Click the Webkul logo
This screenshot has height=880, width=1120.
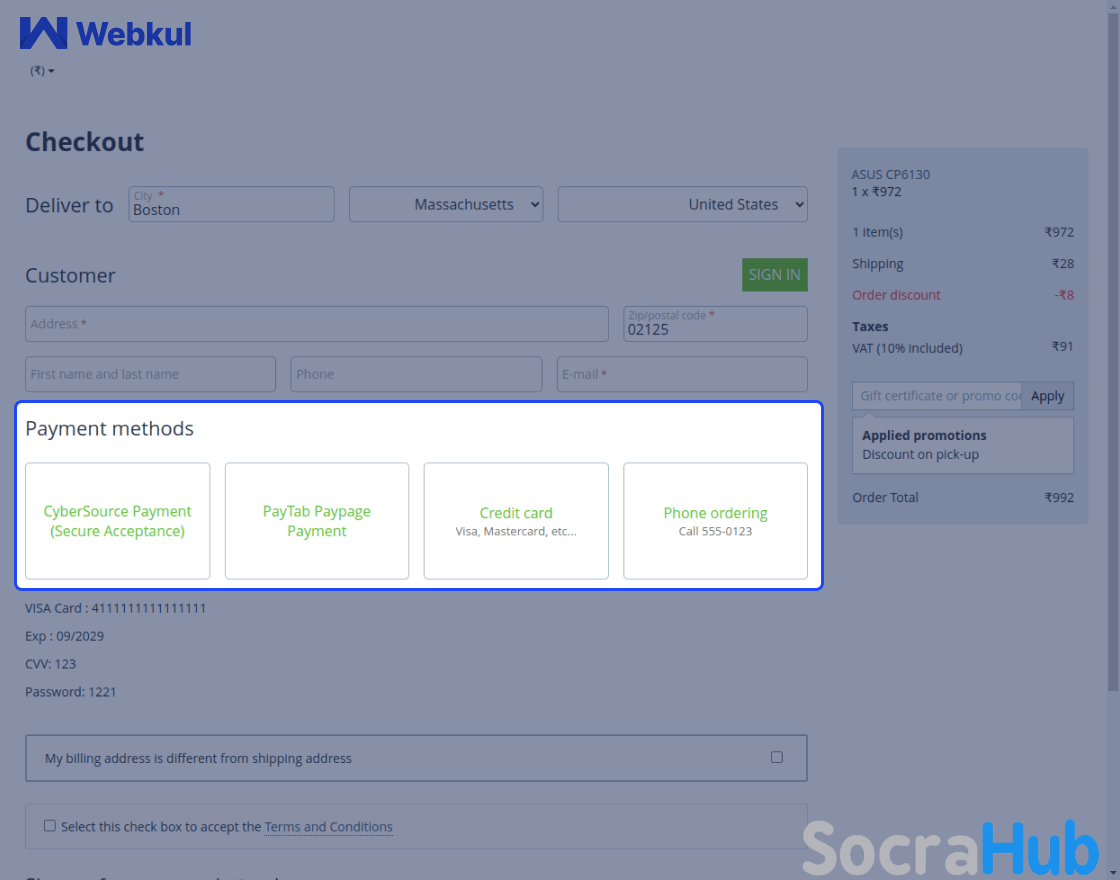click(106, 33)
